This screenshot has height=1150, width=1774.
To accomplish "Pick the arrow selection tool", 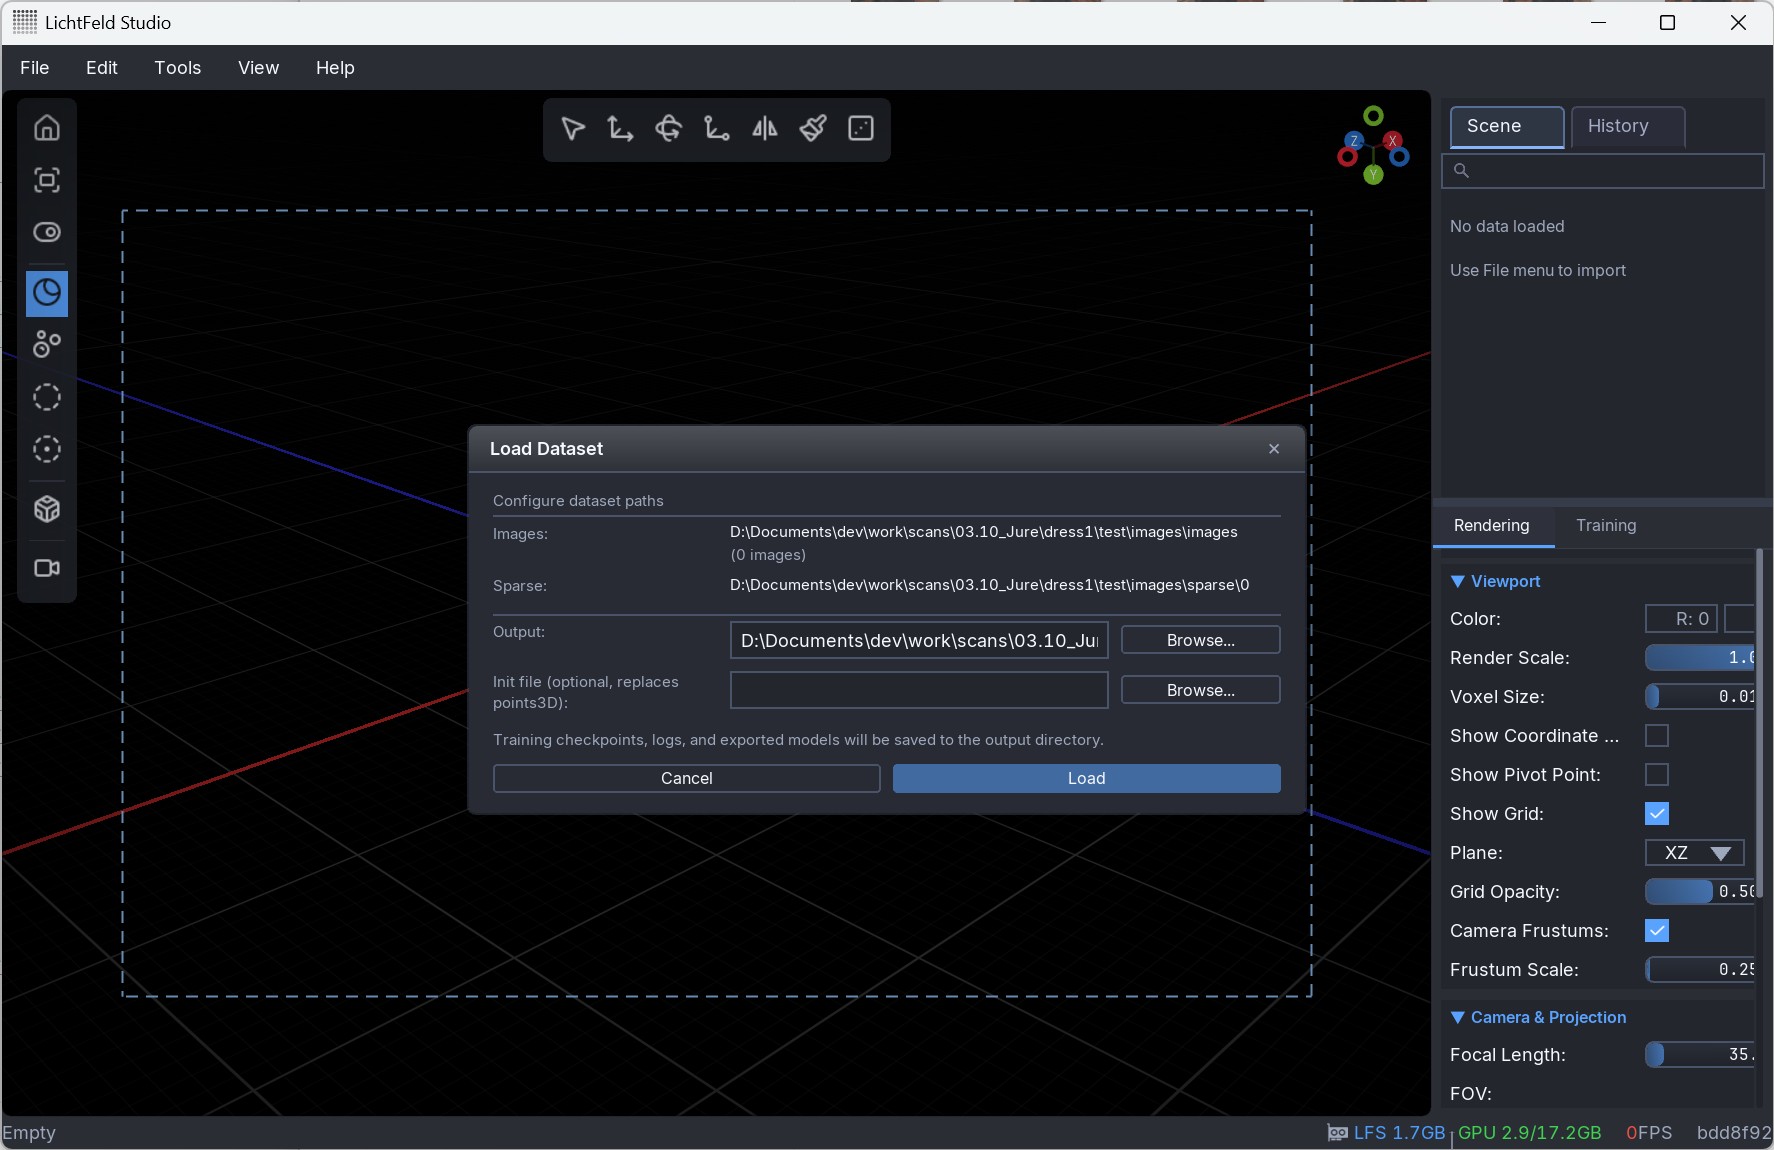I will (573, 128).
